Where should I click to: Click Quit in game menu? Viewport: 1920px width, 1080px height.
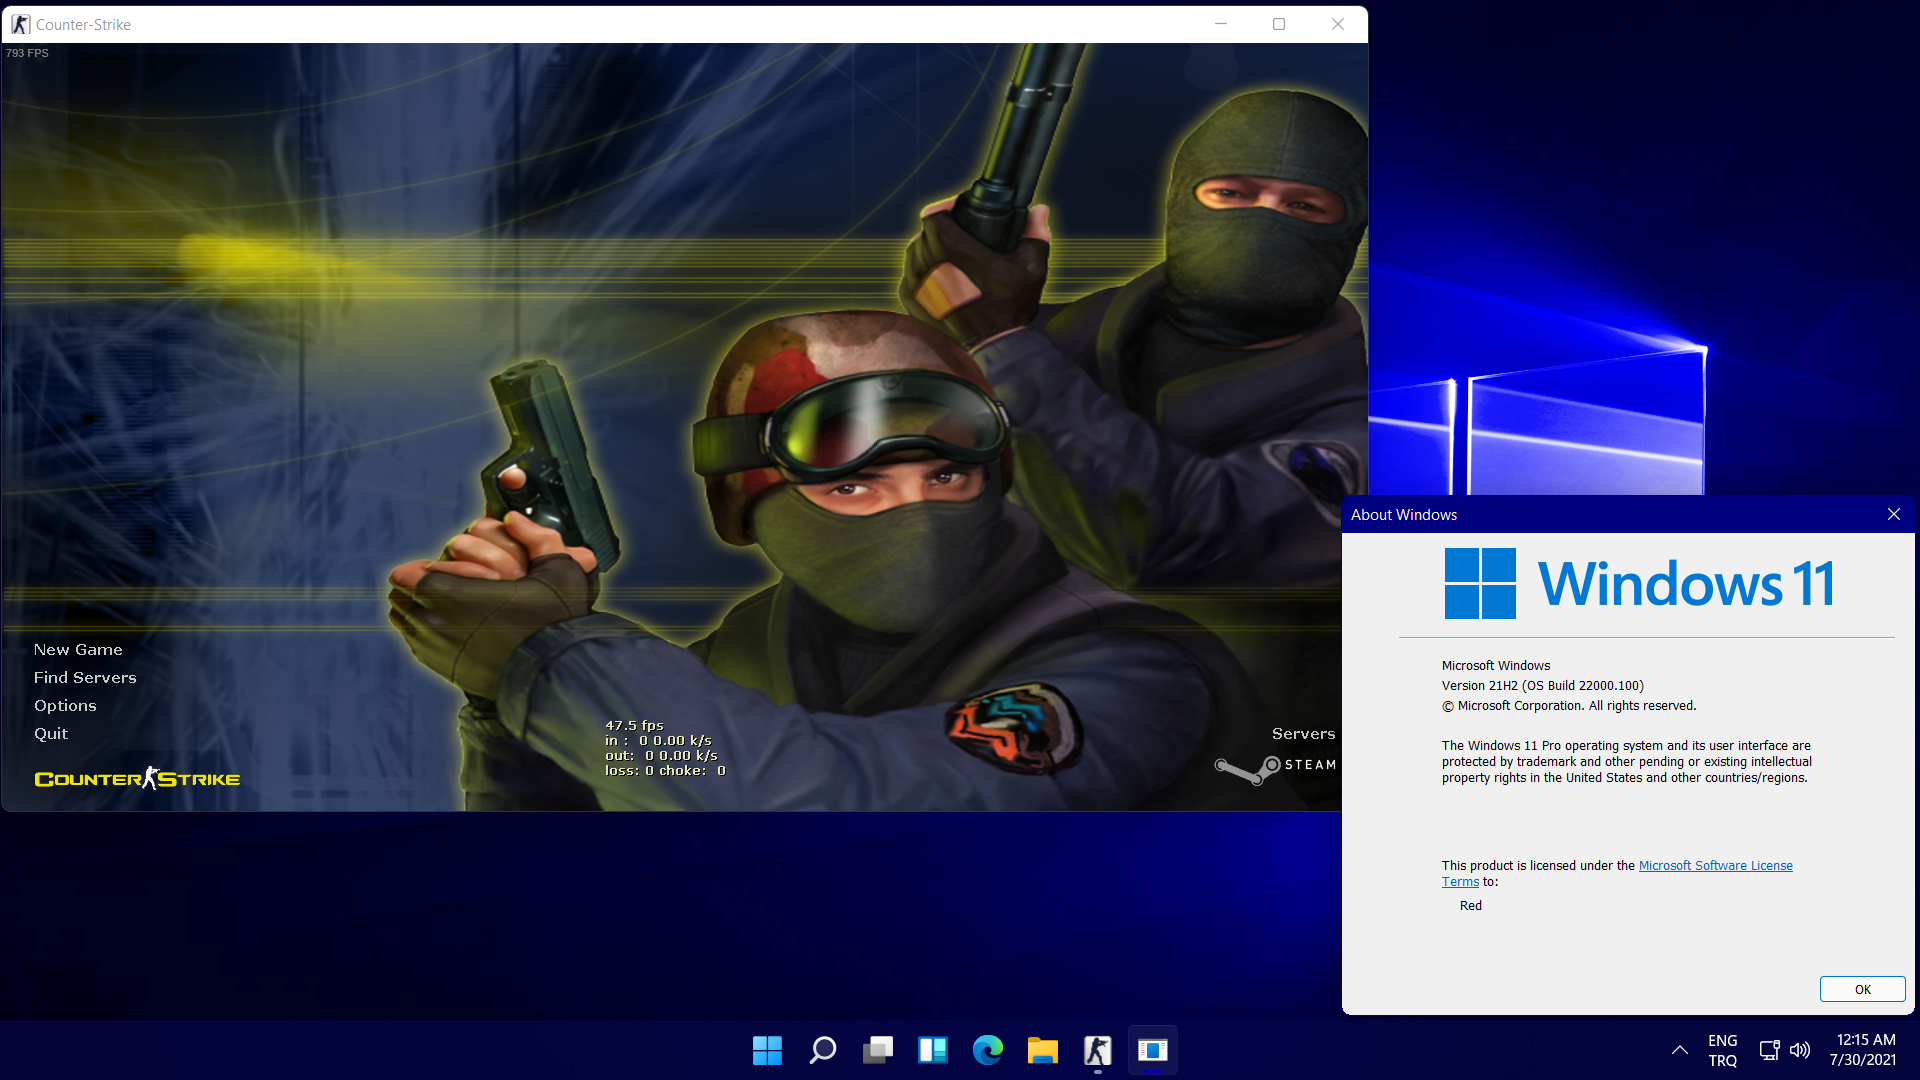[x=51, y=734]
